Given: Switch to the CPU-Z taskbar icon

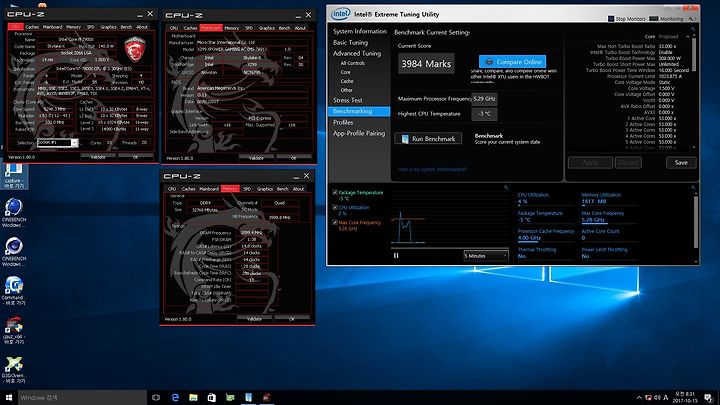Looking at the screenshot, I should click(267, 398).
